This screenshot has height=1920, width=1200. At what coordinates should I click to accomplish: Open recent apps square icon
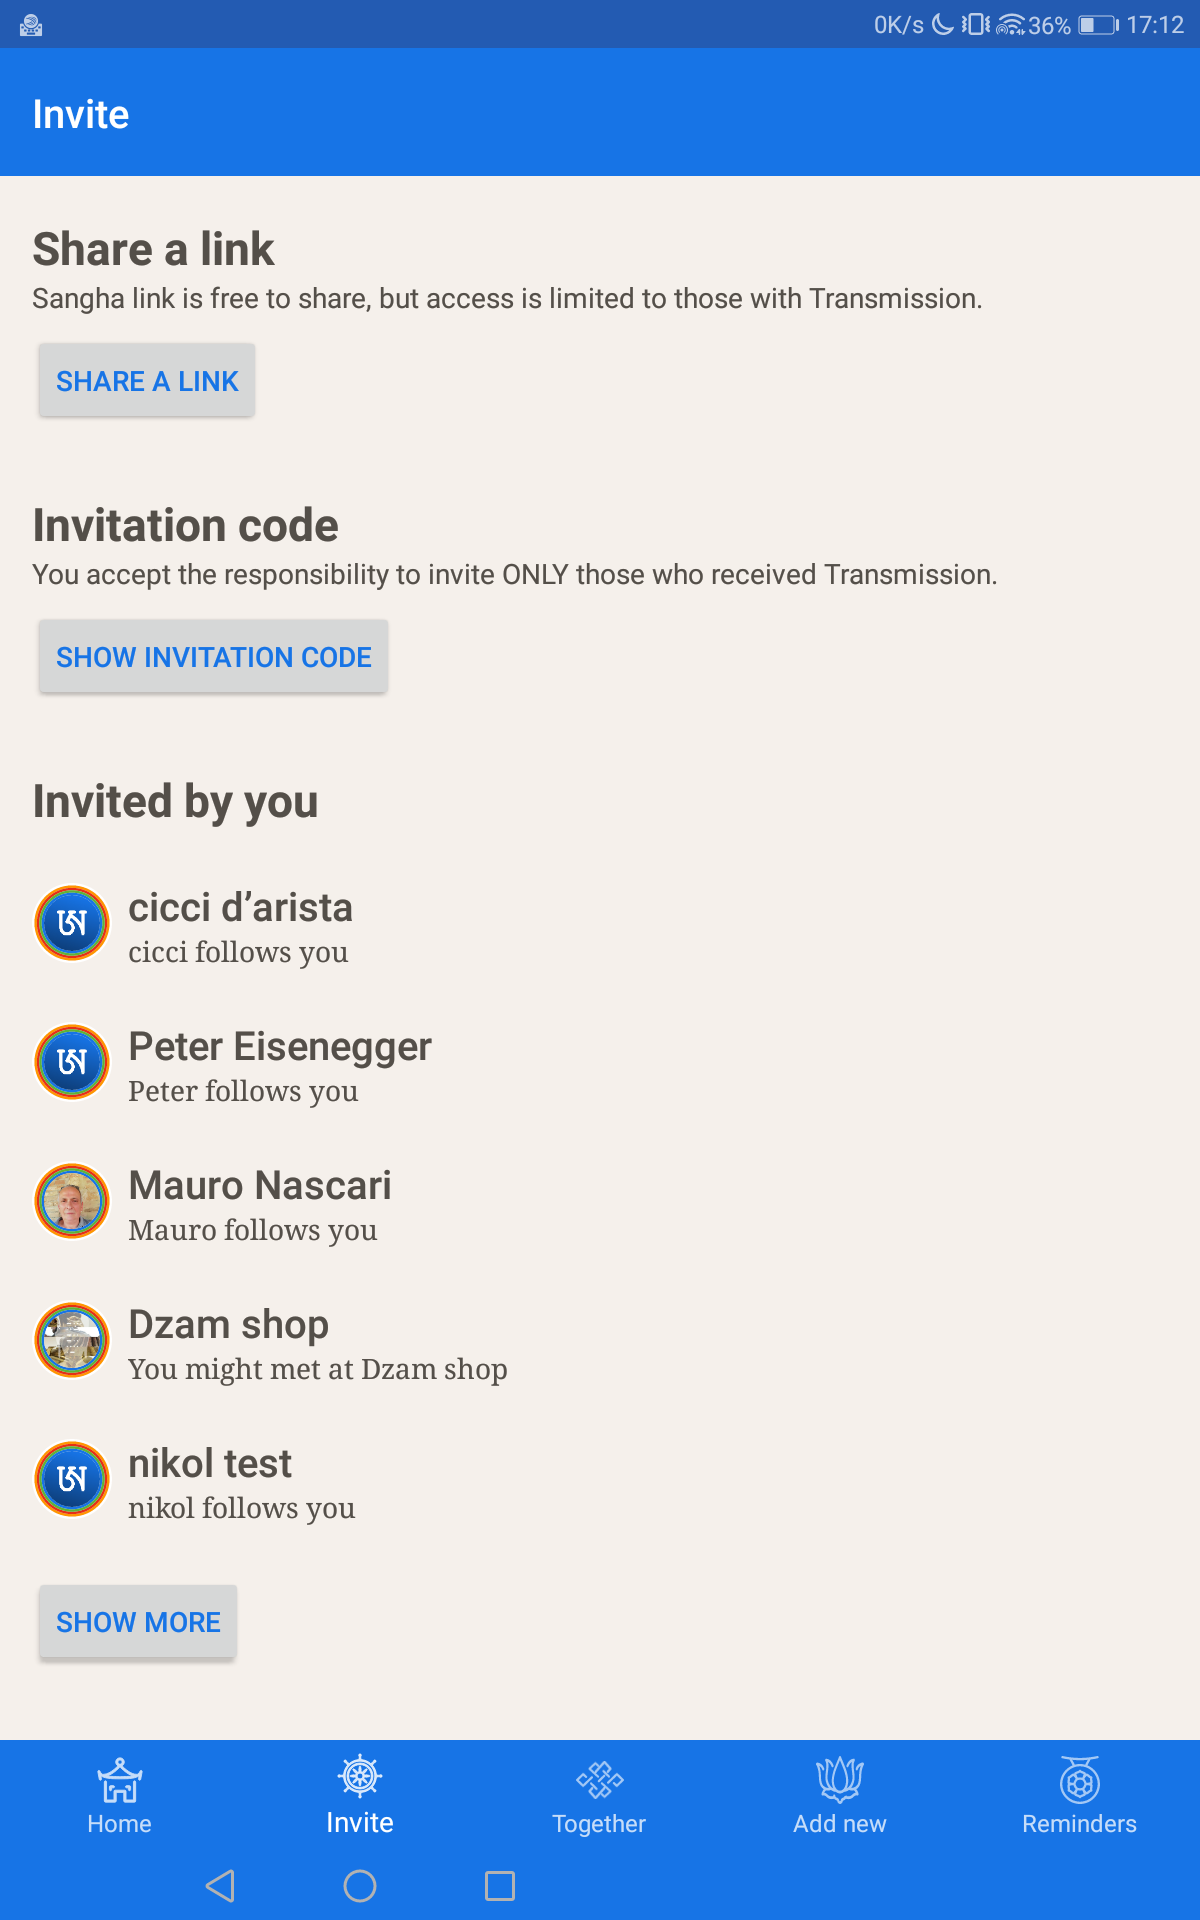(x=500, y=1886)
